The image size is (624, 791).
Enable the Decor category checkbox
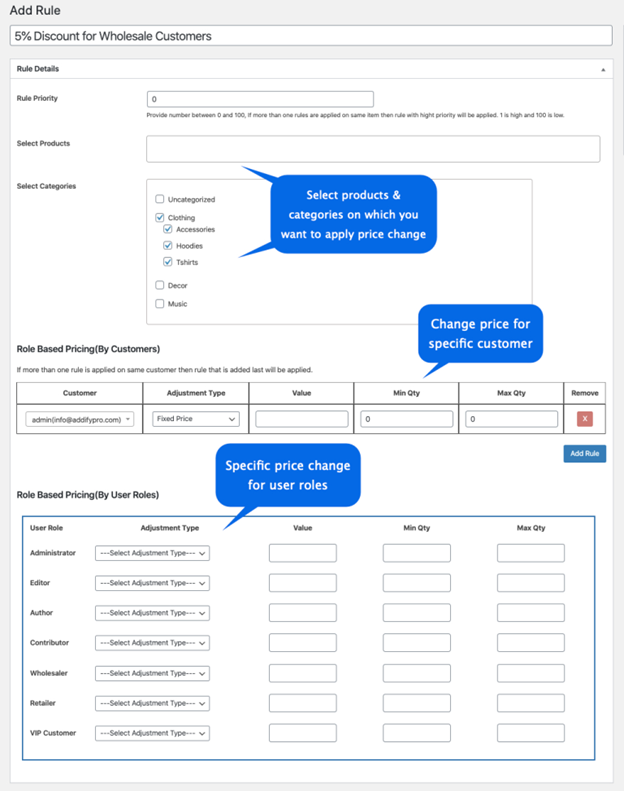[160, 285]
